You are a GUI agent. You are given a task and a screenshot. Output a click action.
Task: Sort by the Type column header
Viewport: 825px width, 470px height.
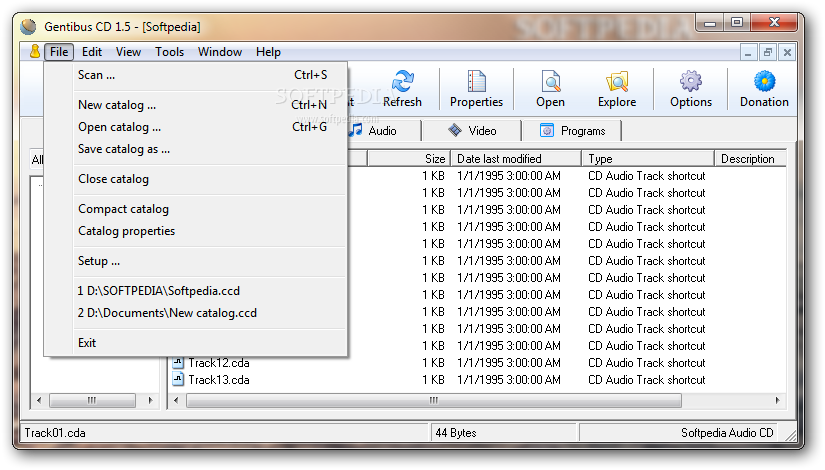648,159
